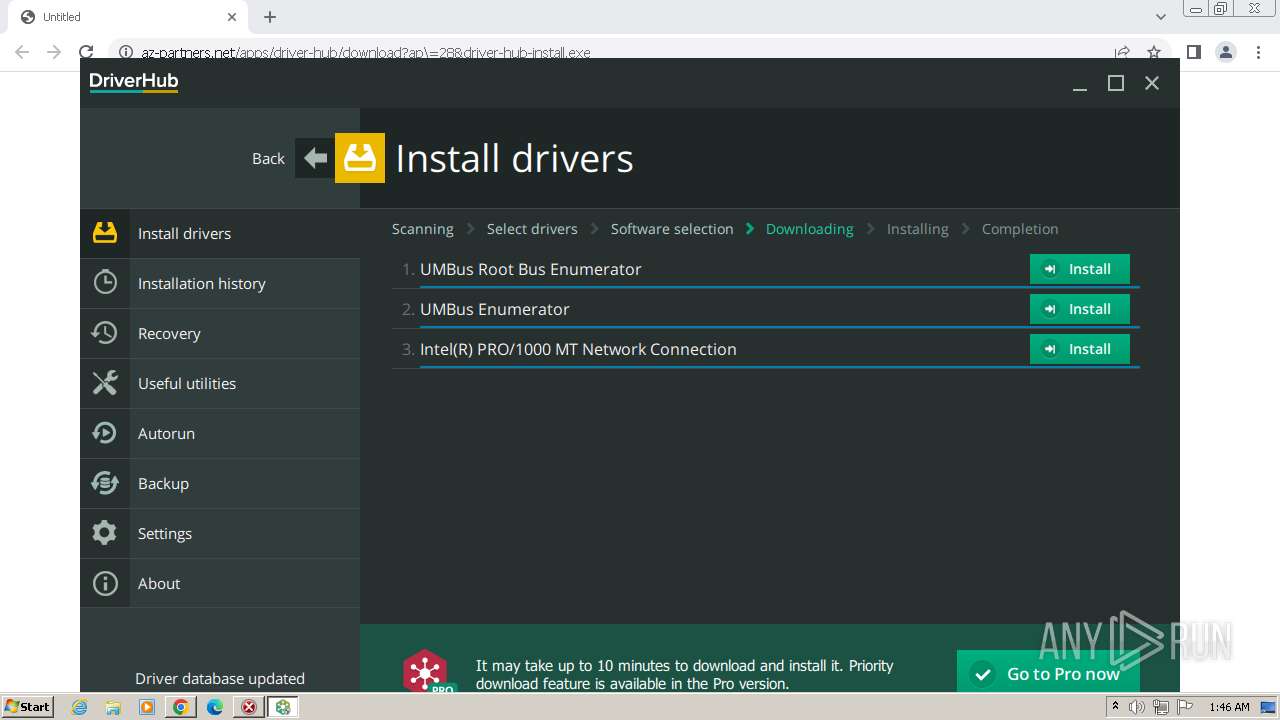Open a new browser tab

point(270,17)
